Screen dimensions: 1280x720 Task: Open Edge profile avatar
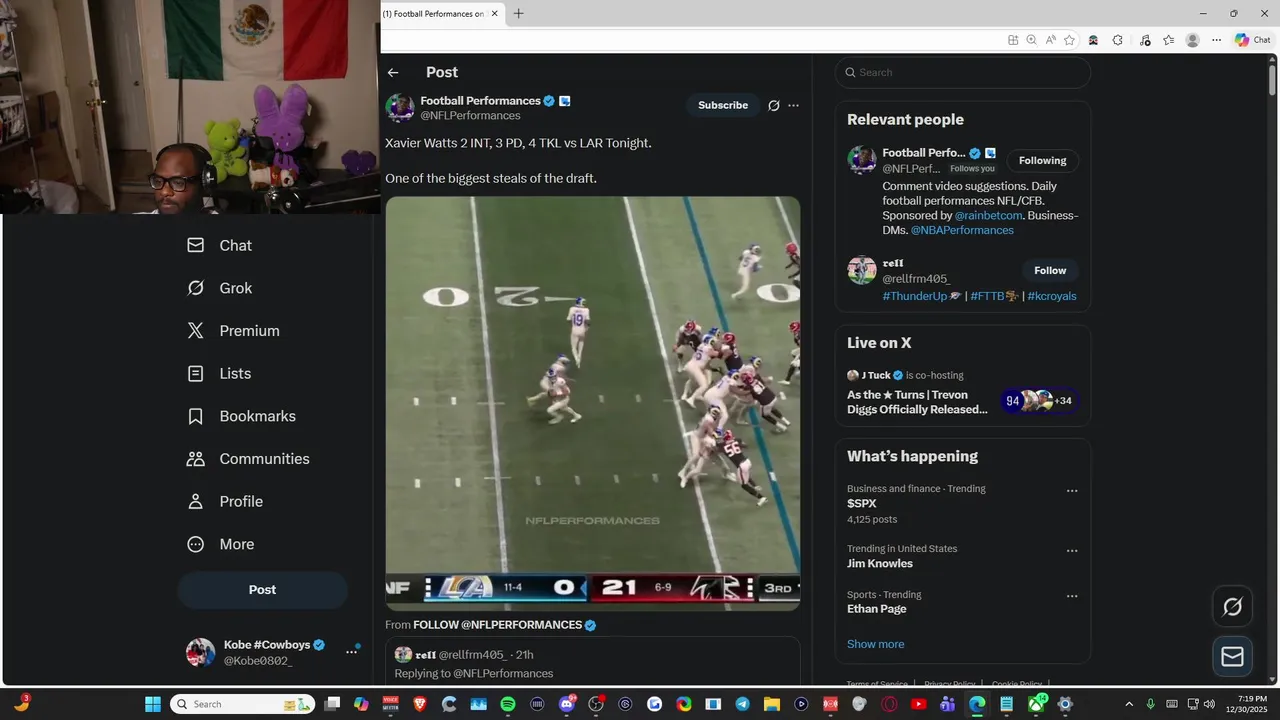pyautogui.click(x=1192, y=40)
